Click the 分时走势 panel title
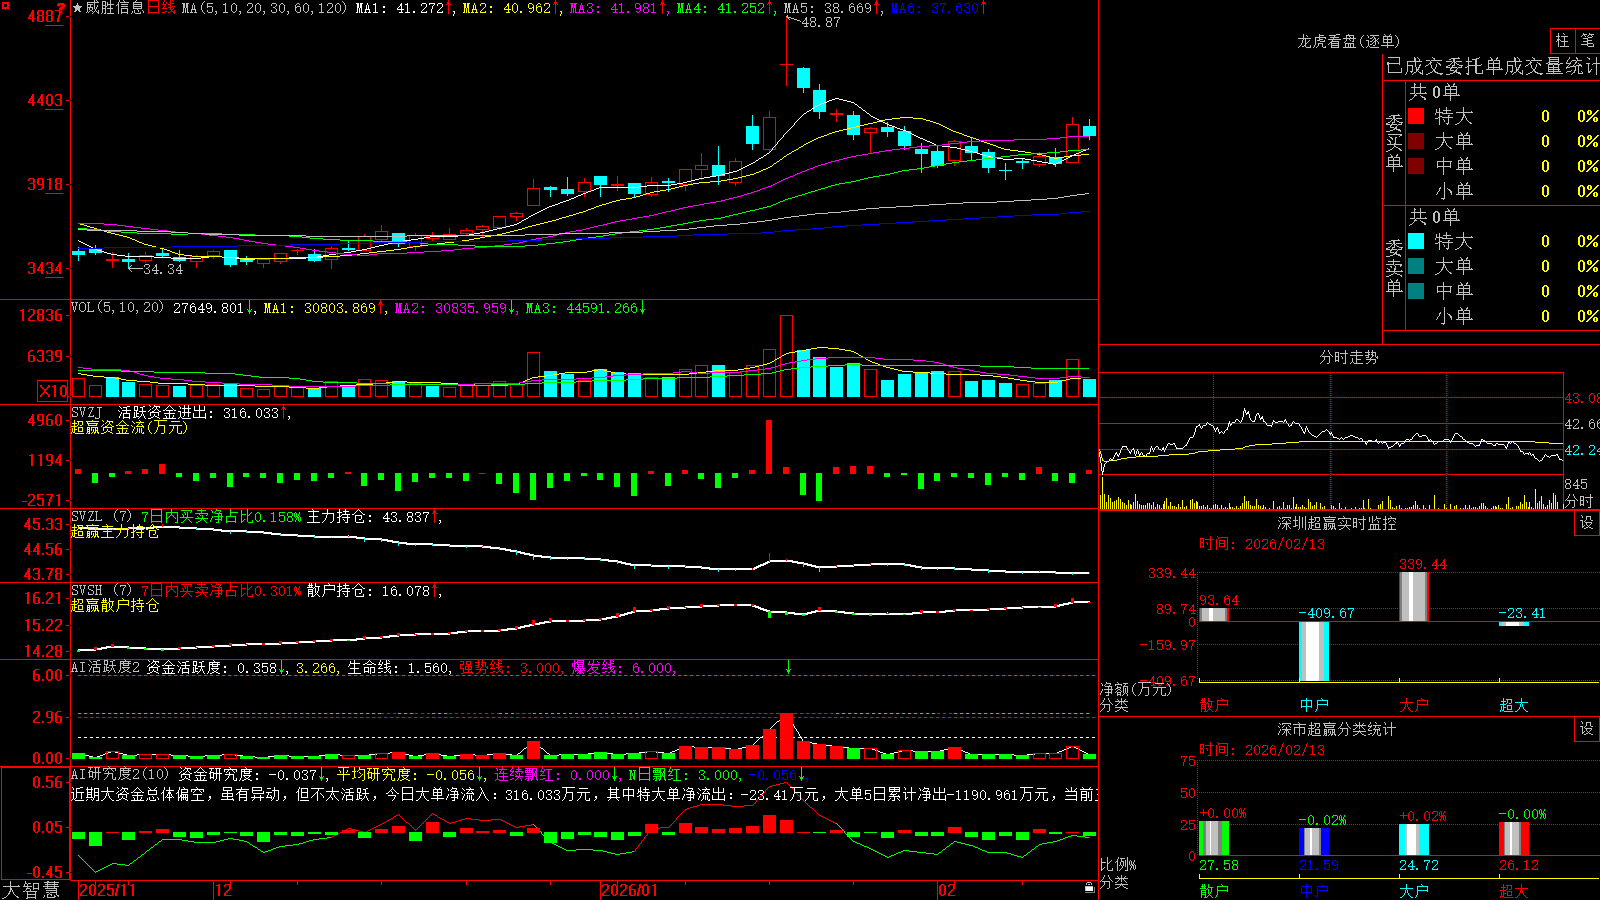The width and height of the screenshot is (1600, 900). [1348, 357]
